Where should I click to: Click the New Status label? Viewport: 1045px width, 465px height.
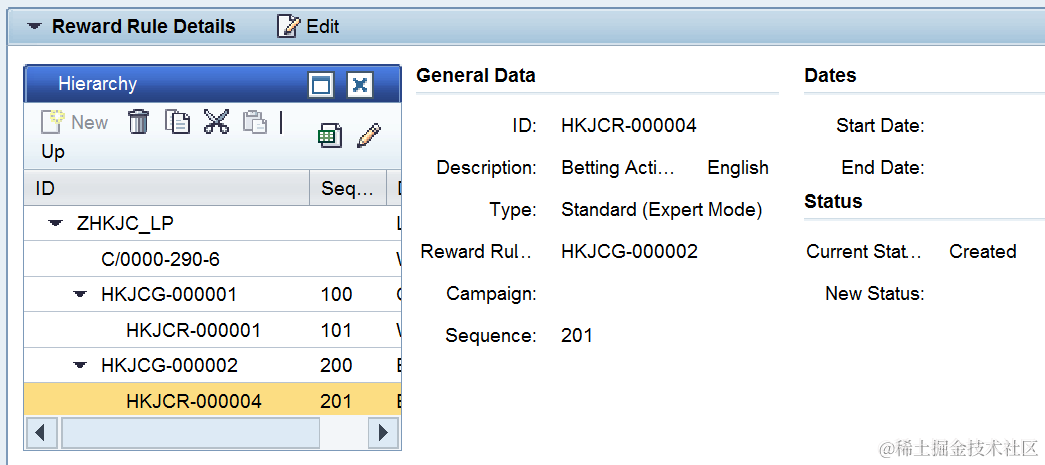(875, 294)
